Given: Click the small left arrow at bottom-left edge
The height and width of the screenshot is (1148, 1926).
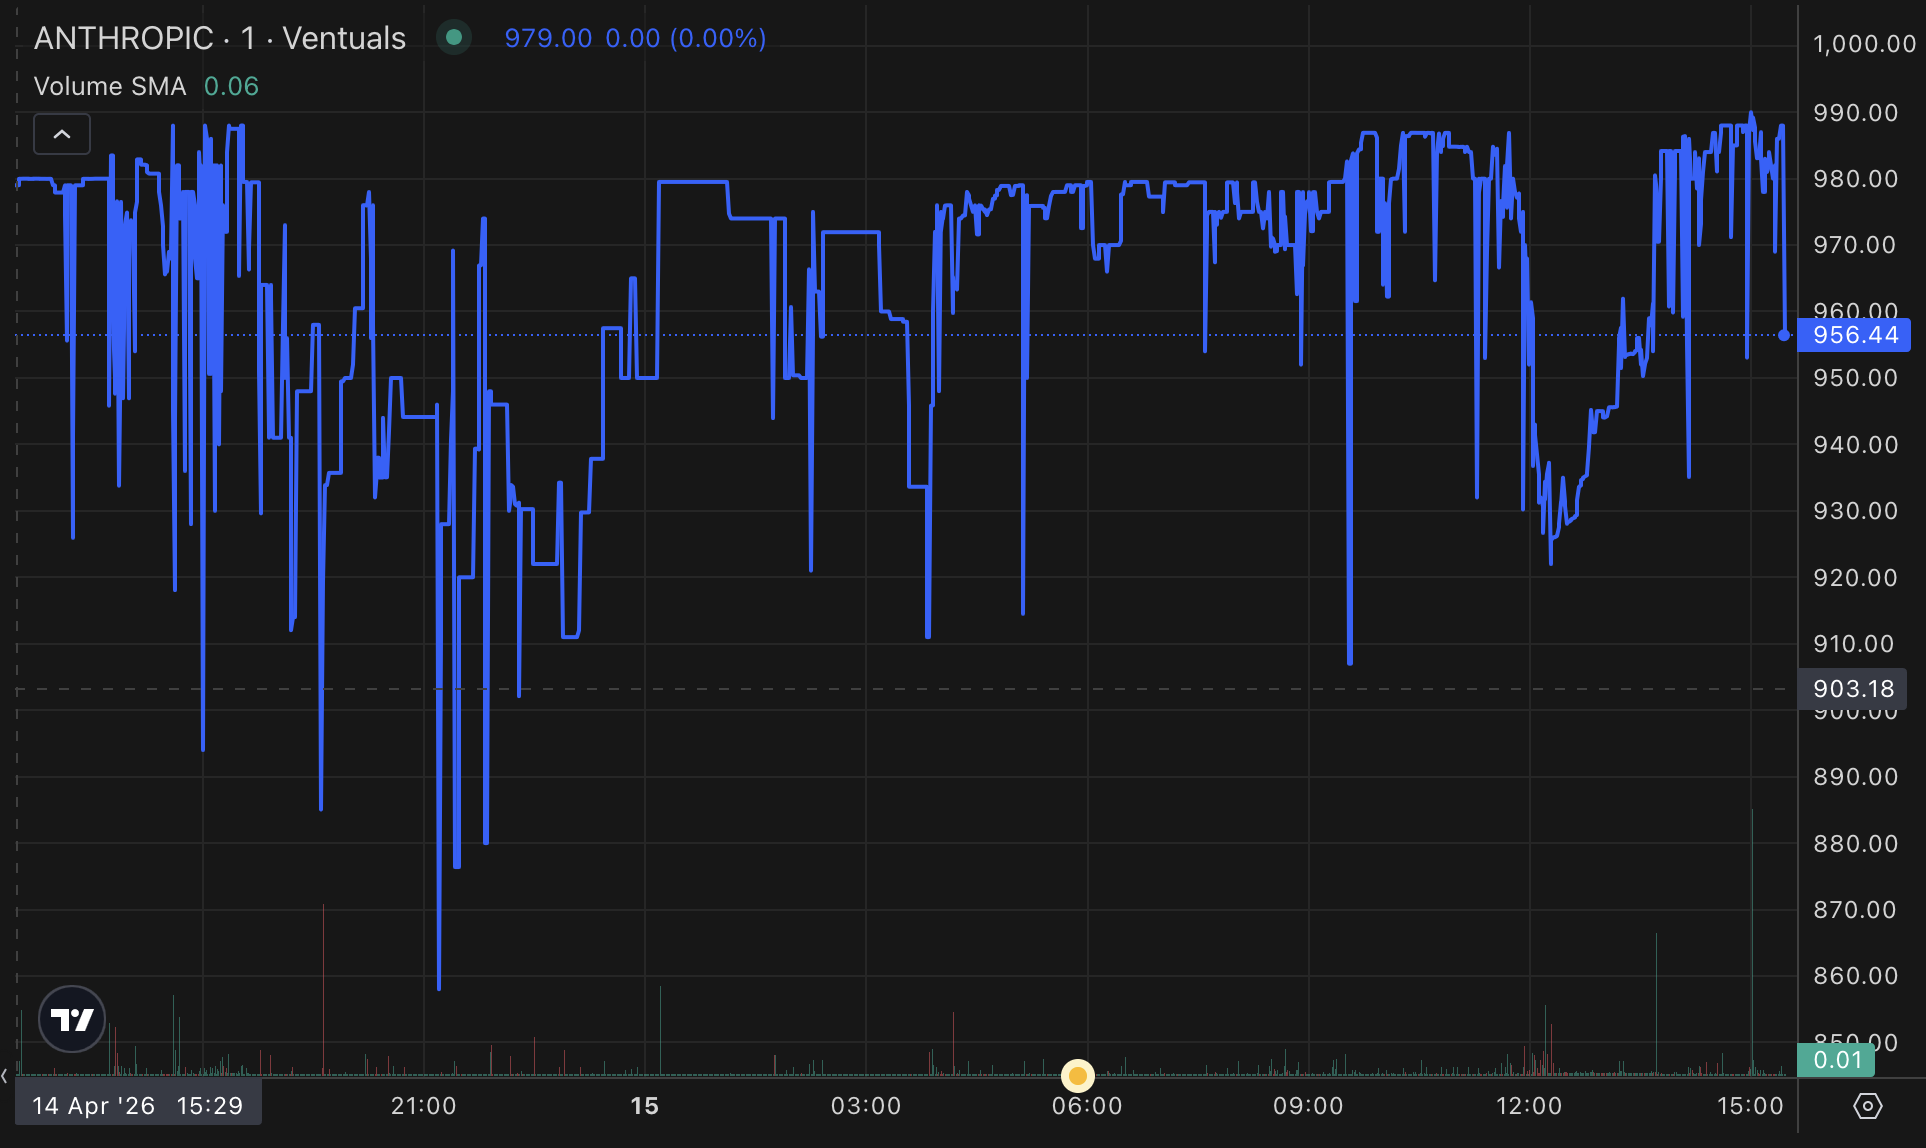Looking at the screenshot, I should (5, 1076).
